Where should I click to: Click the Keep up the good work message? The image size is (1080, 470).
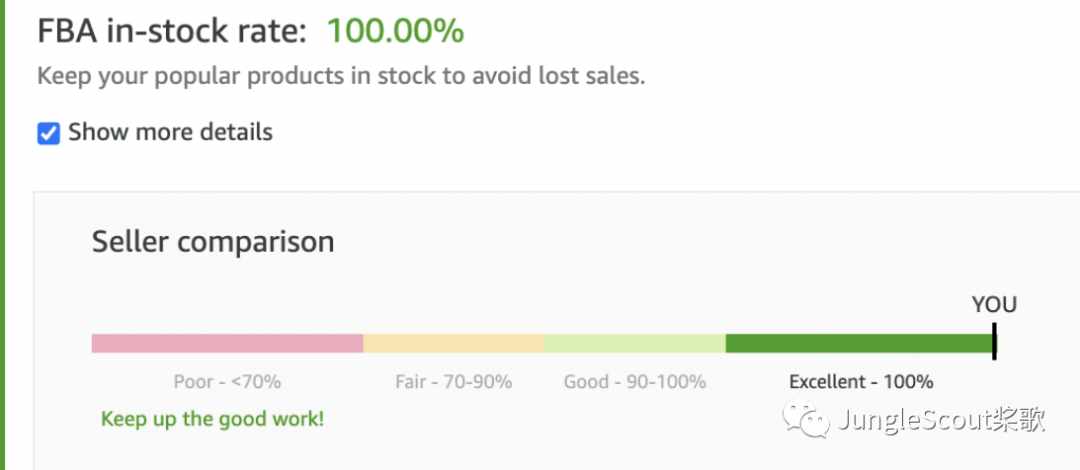tap(212, 418)
